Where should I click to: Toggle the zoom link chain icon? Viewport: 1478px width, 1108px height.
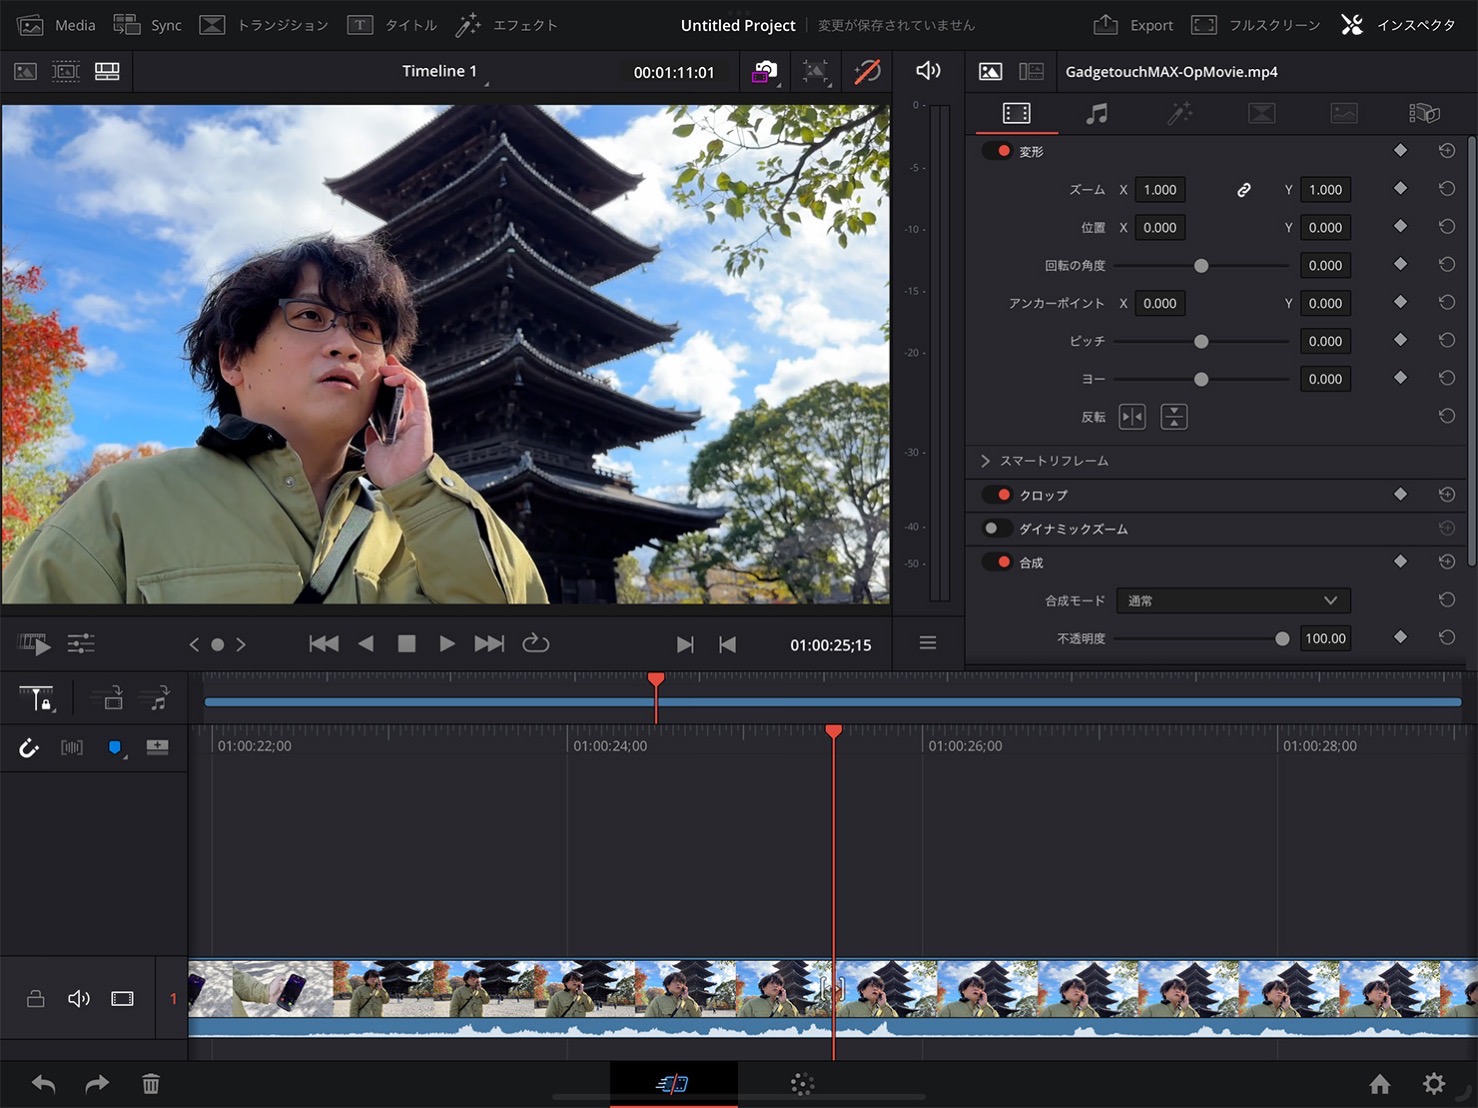[1243, 190]
